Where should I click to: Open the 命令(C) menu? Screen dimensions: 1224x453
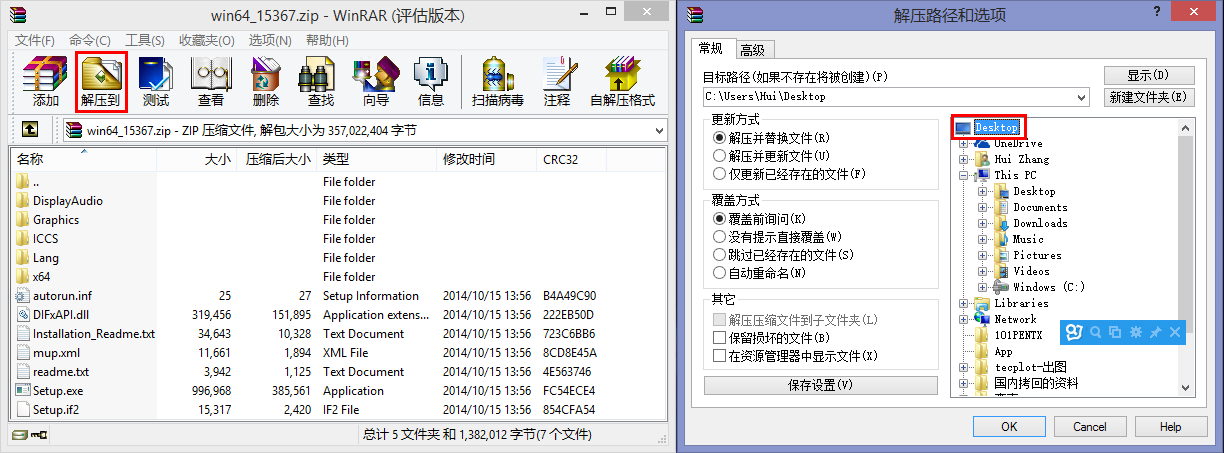(x=90, y=40)
